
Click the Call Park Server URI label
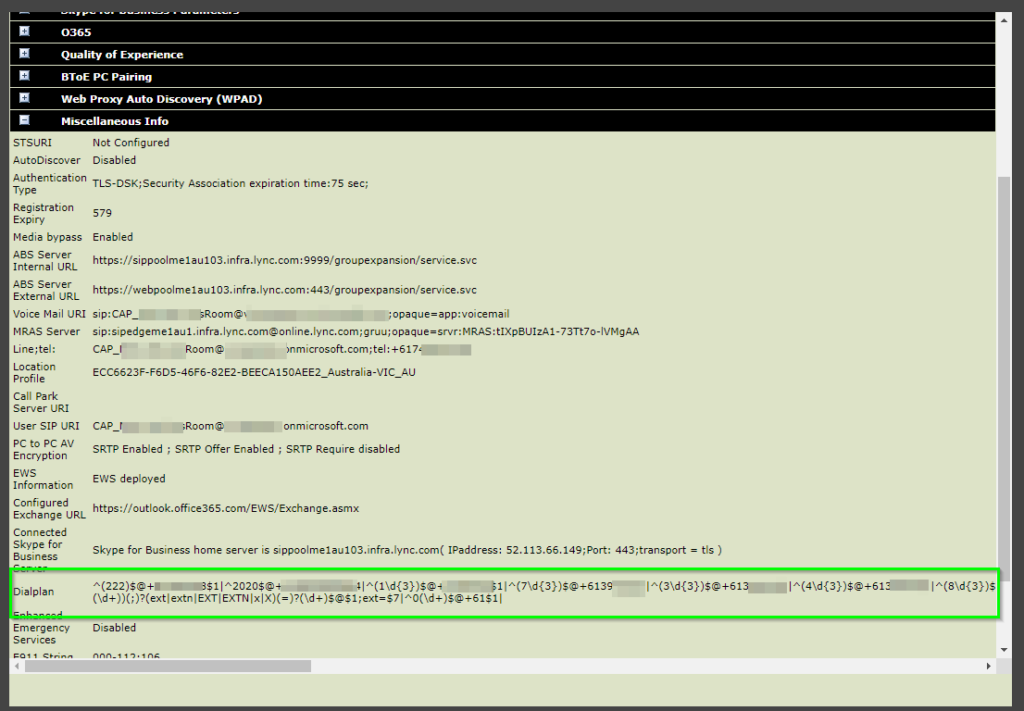point(40,403)
